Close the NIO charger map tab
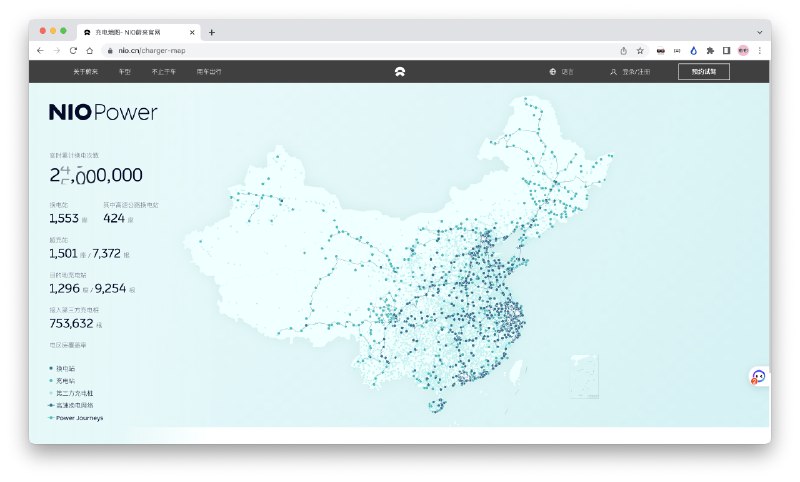 [x=192, y=32]
